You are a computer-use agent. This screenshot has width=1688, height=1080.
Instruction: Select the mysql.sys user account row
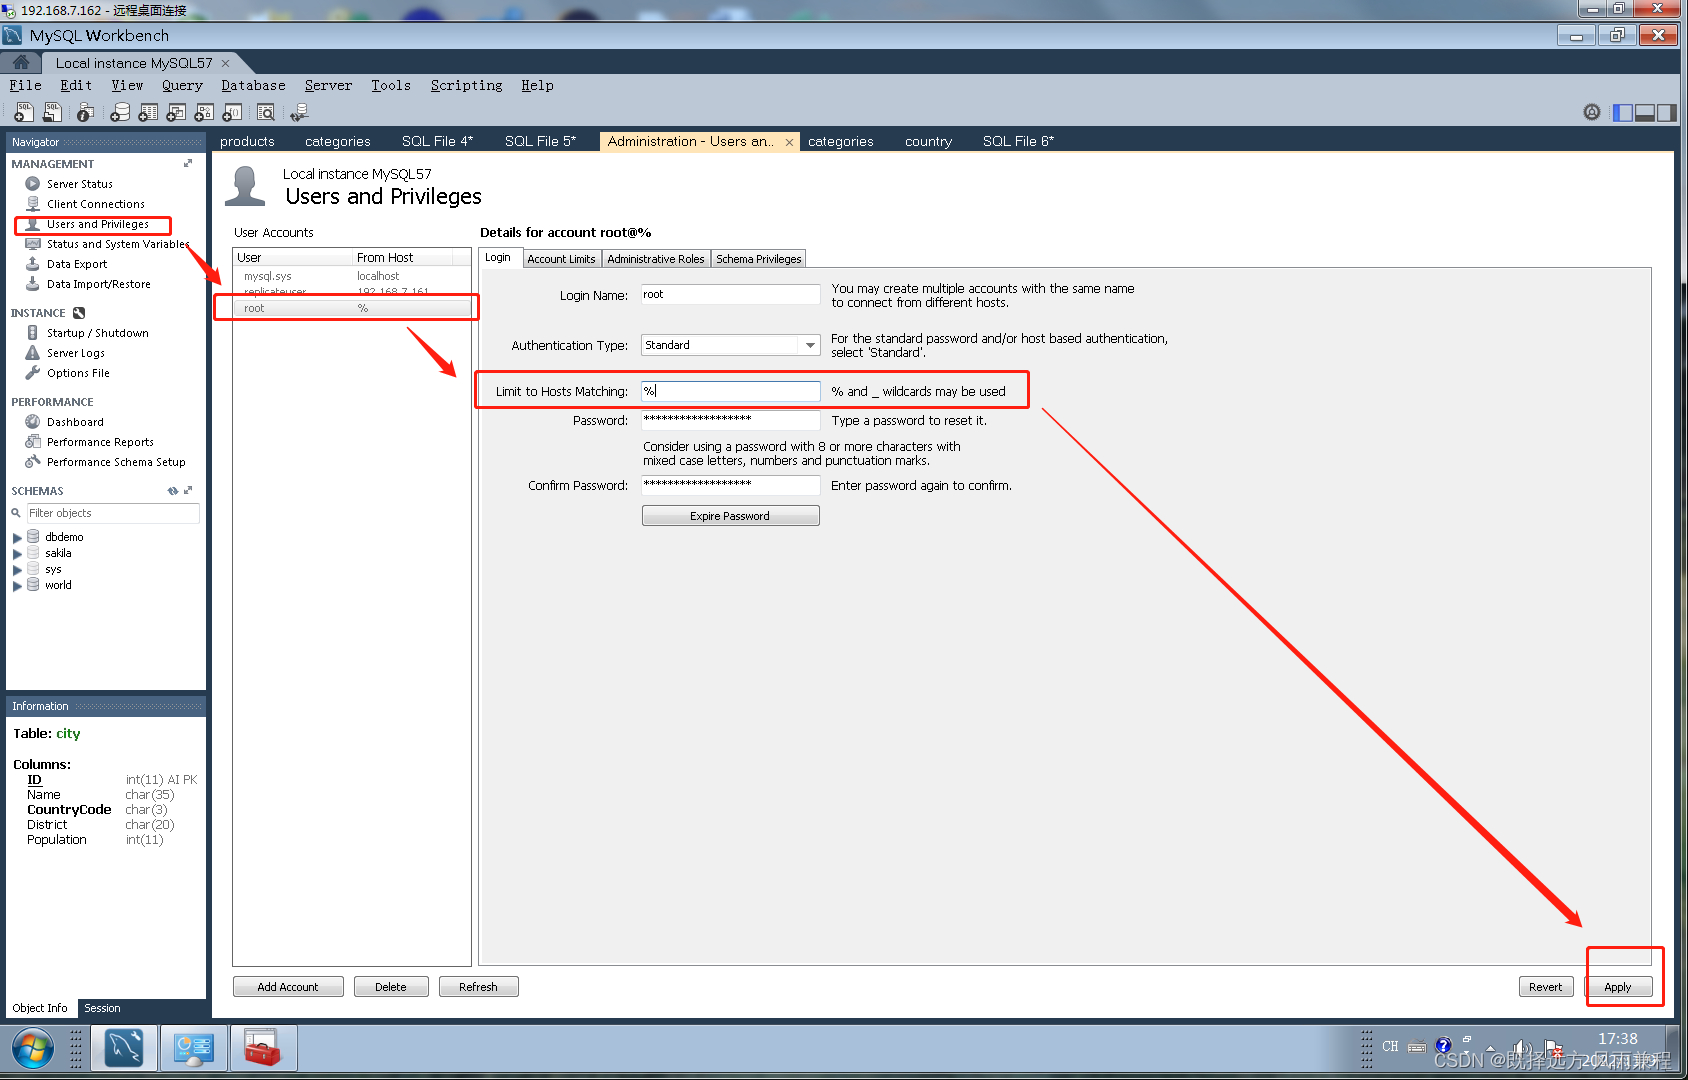click(352, 276)
